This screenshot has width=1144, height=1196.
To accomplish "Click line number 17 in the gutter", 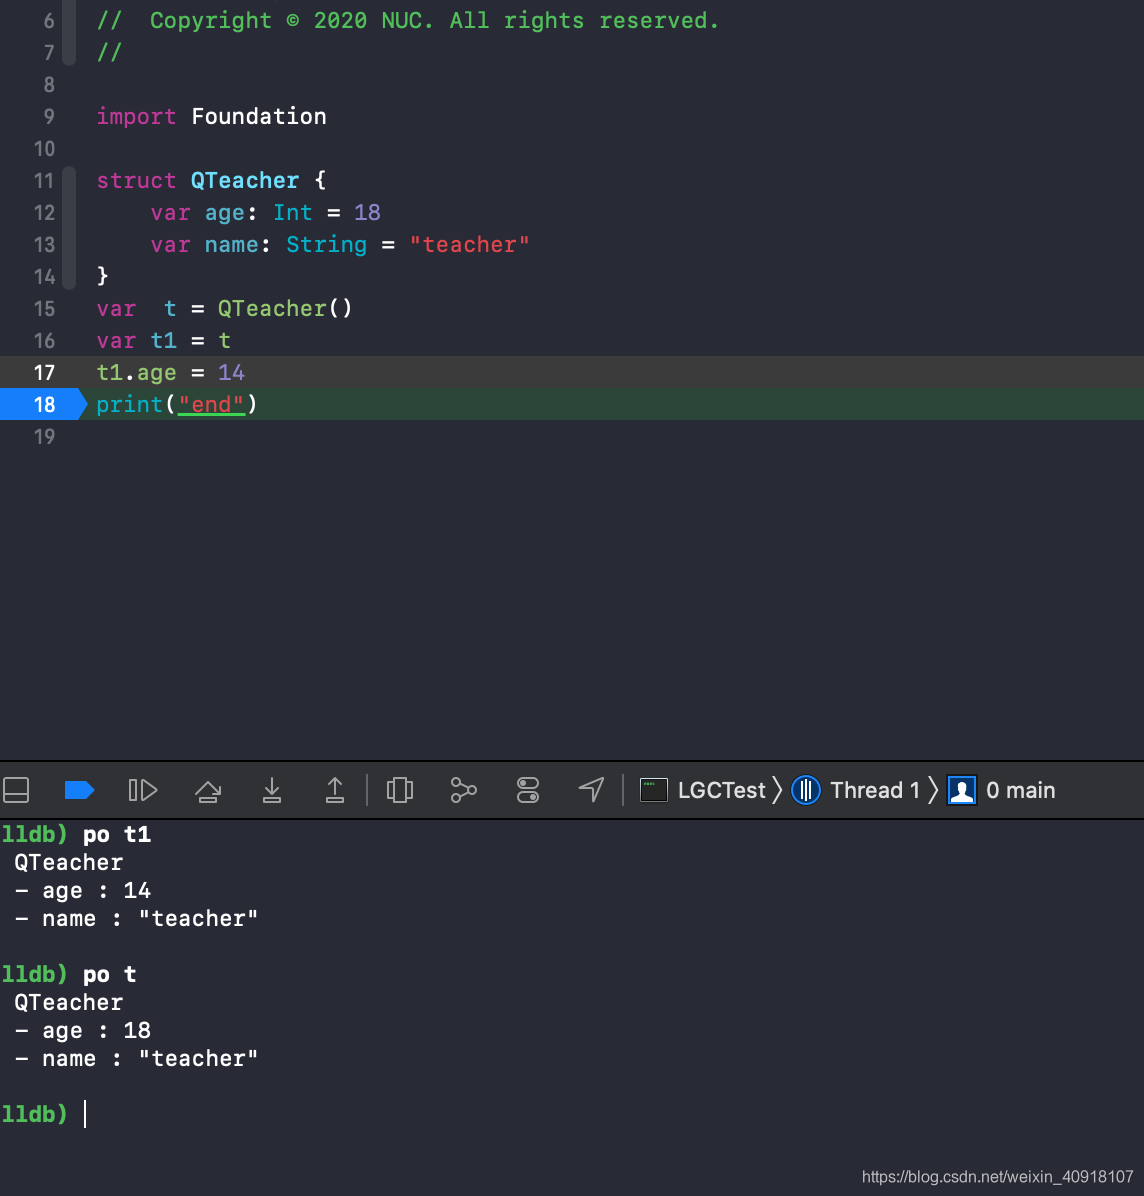I will coord(44,372).
